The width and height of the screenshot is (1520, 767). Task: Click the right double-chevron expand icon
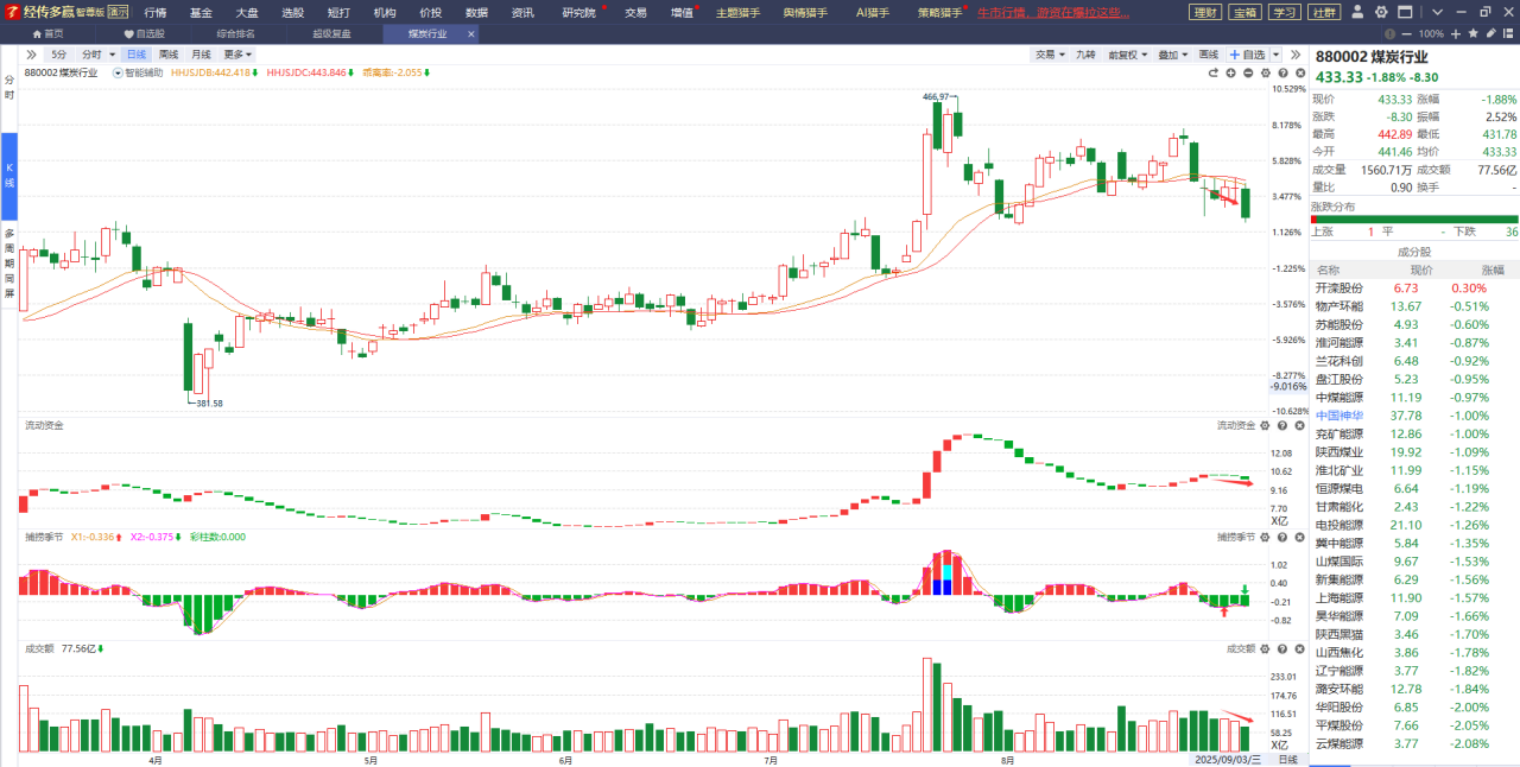point(1295,54)
